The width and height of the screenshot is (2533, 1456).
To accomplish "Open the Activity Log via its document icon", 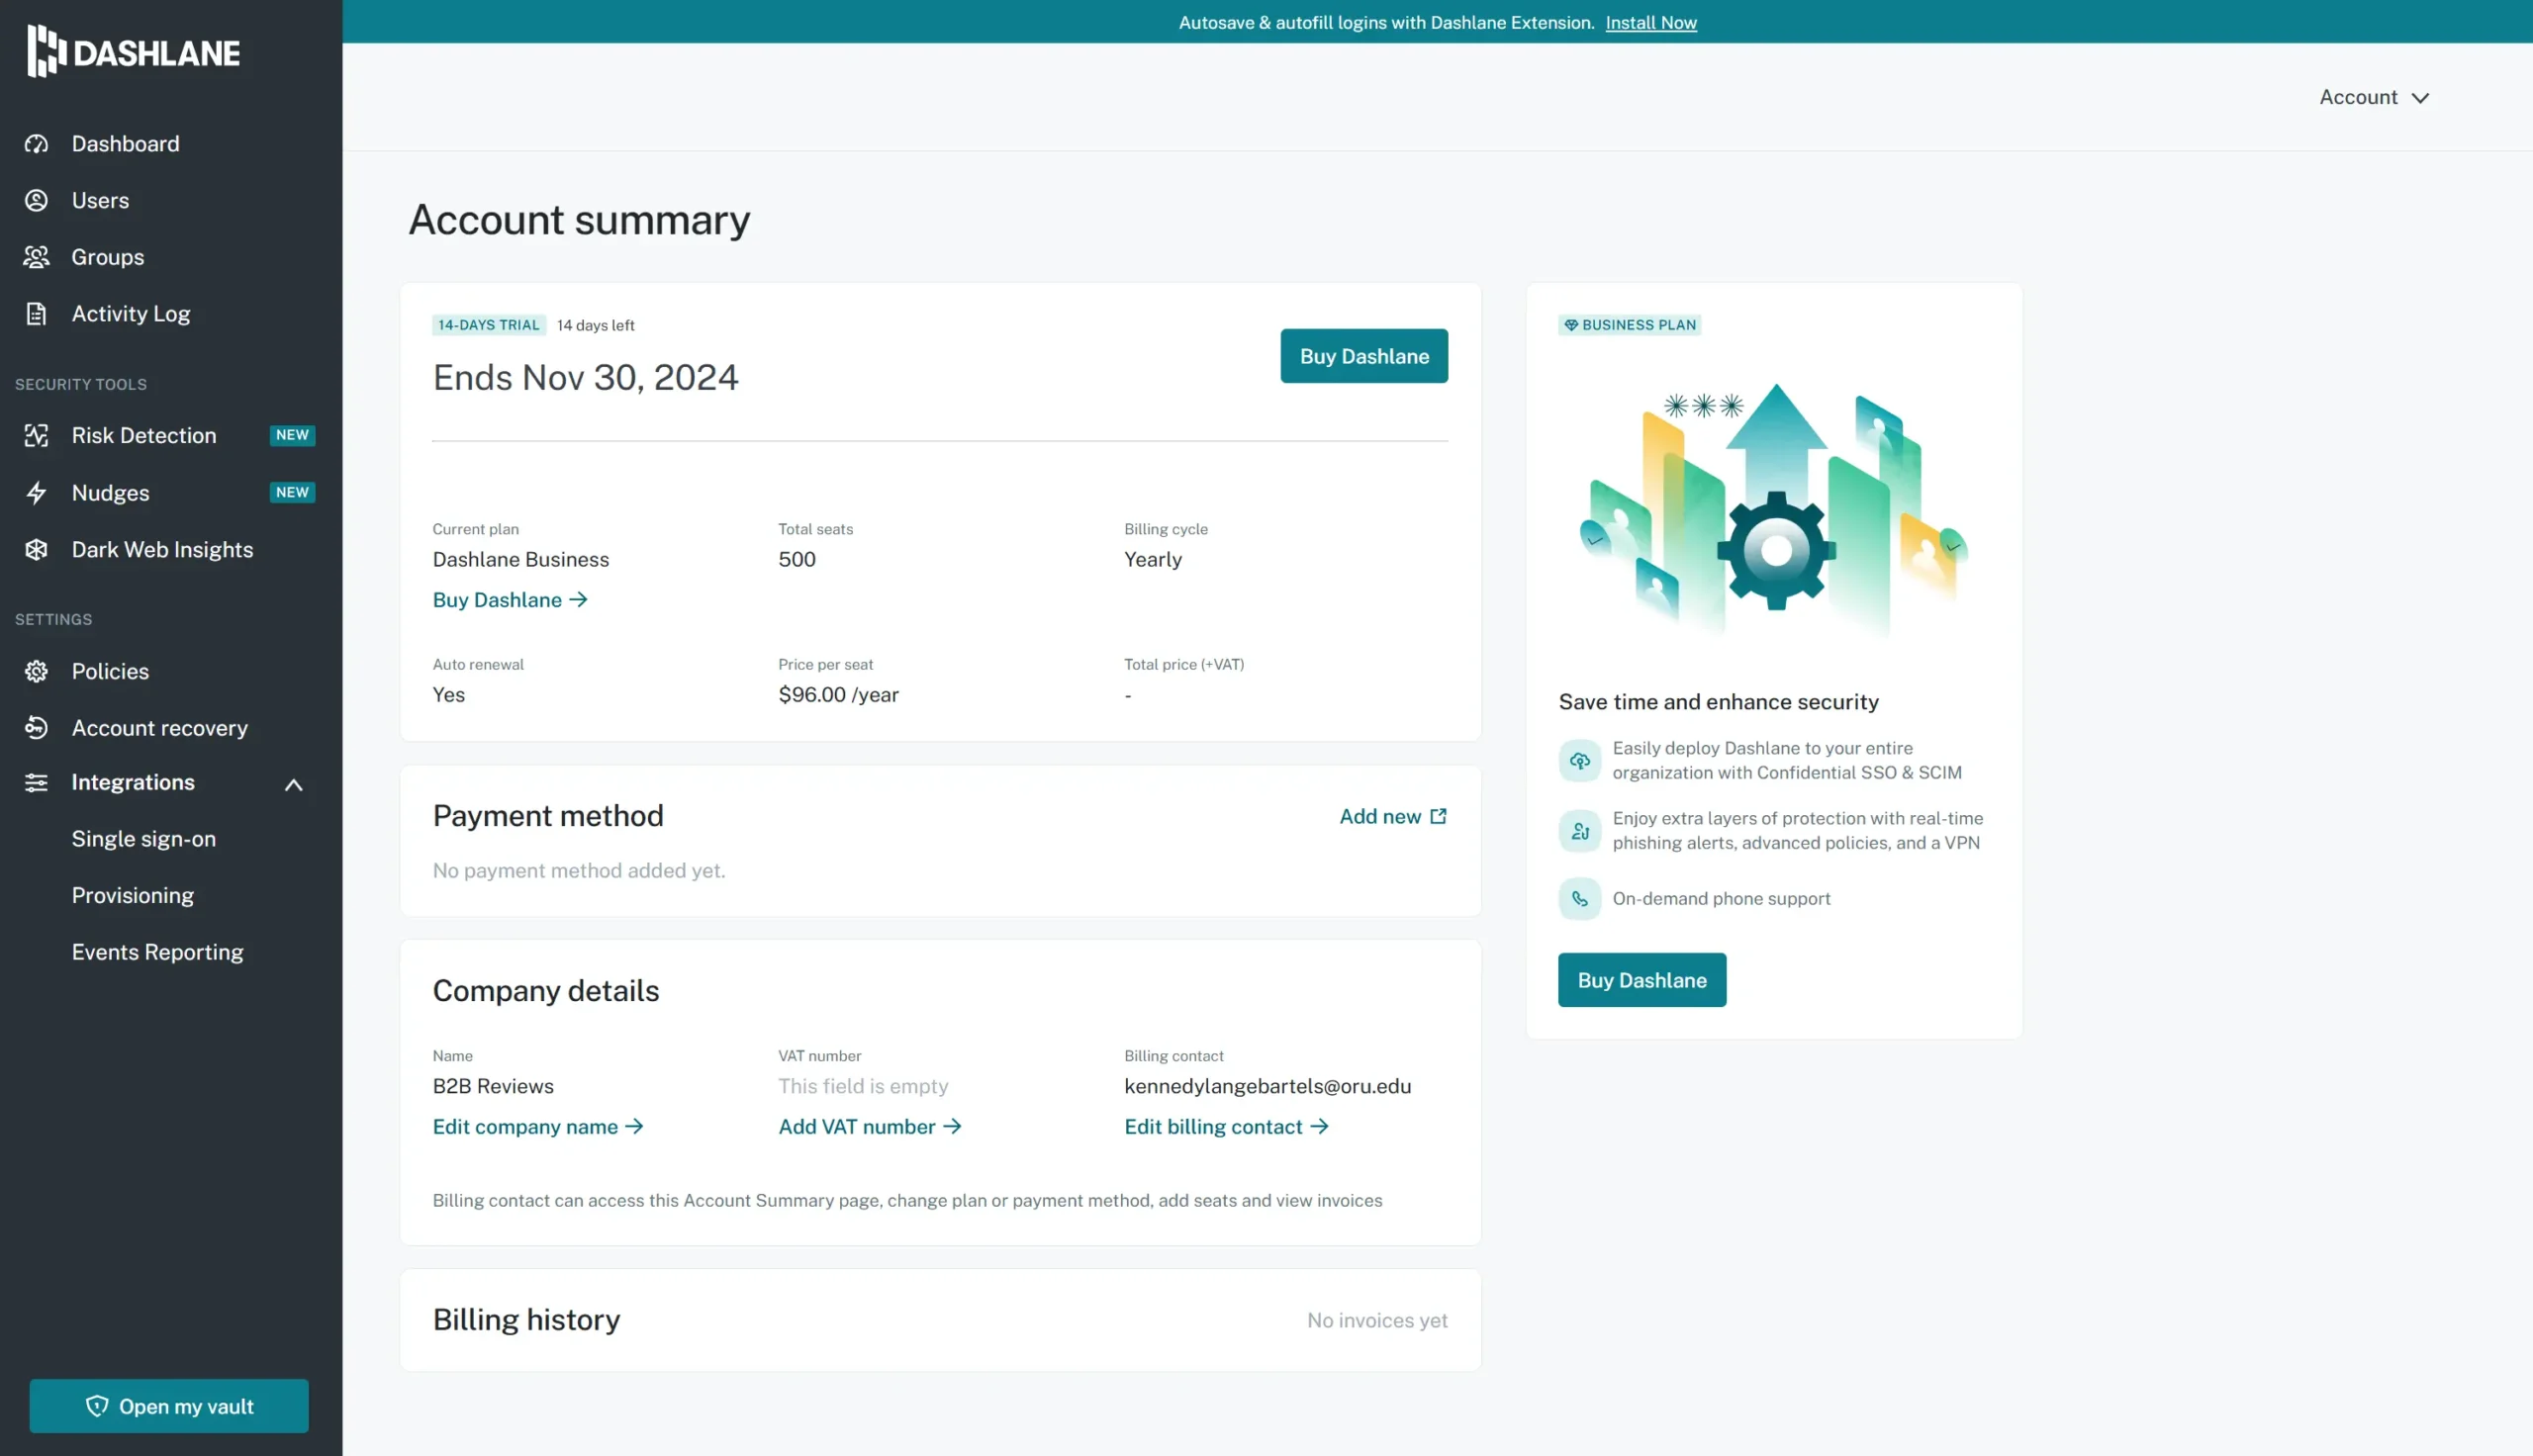I will click(36, 313).
